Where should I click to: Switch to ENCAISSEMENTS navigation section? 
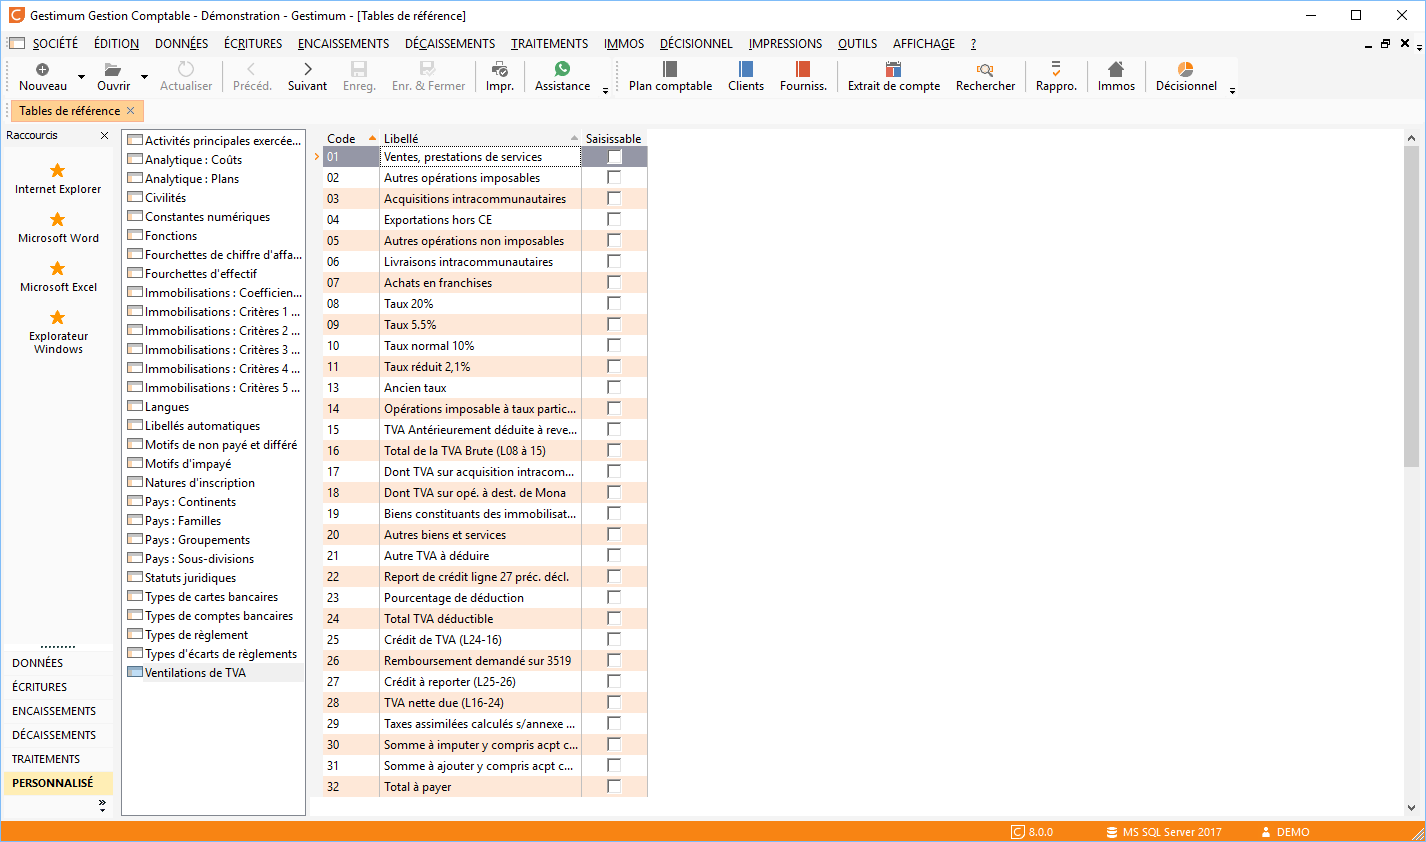click(58, 711)
